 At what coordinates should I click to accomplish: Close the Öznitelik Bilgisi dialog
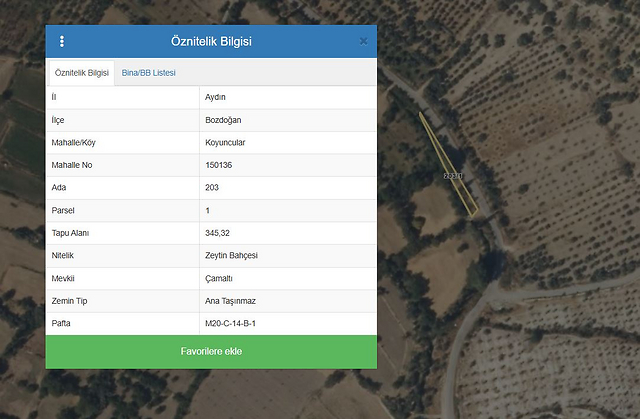(x=363, y=41)
